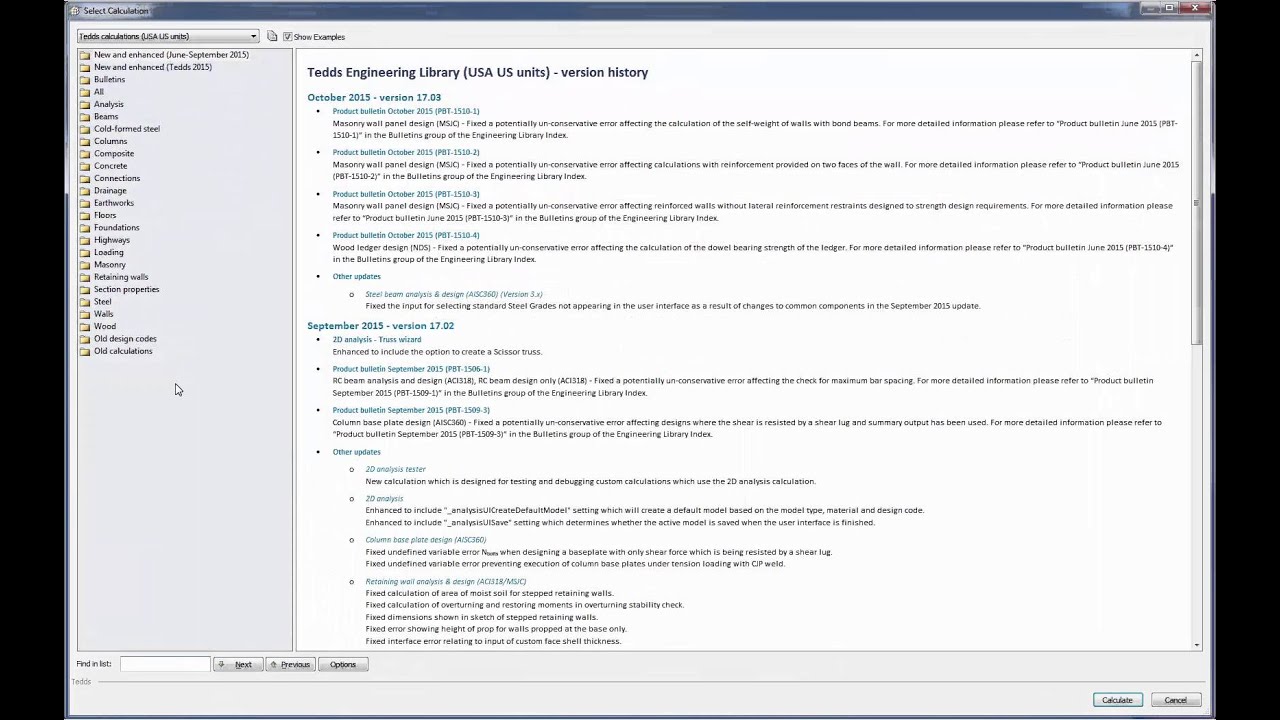The height and width of the screenshot is (720, 1280).
Task: Open the New and enhanced (June-September 2015) folder
Action: tap(171, 55)
